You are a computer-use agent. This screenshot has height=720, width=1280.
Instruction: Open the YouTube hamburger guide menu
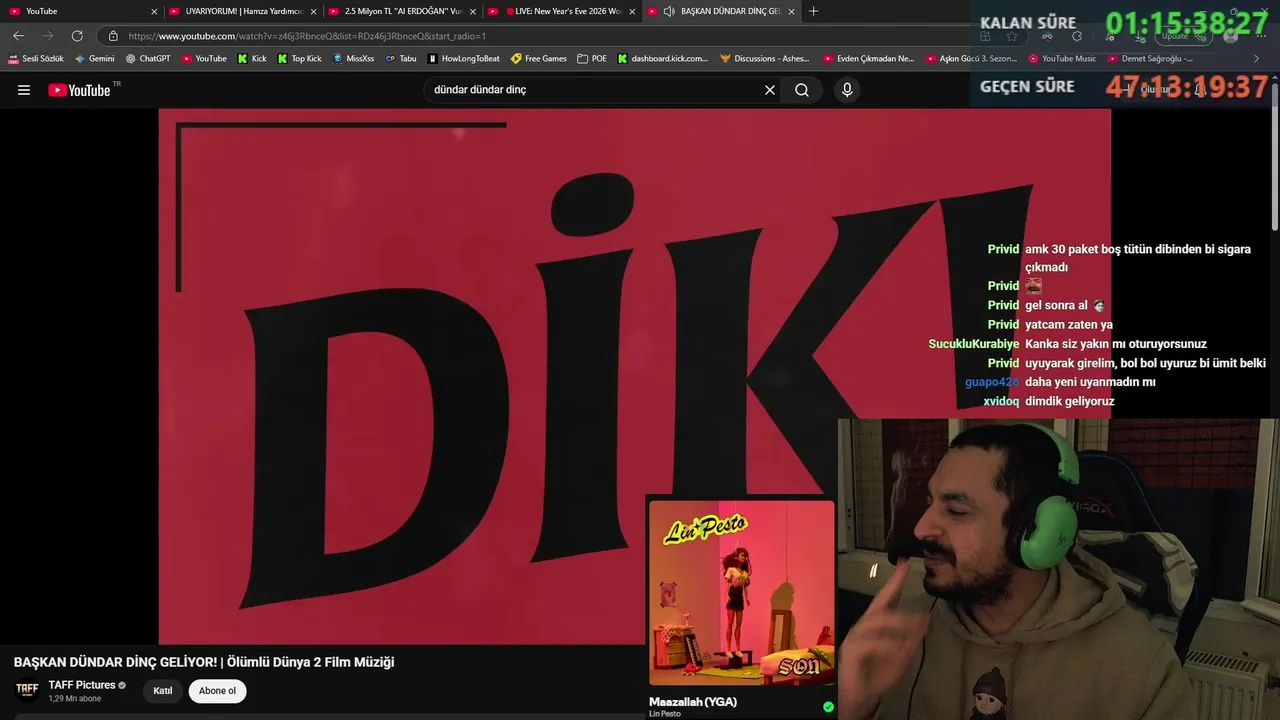(24, 90)
